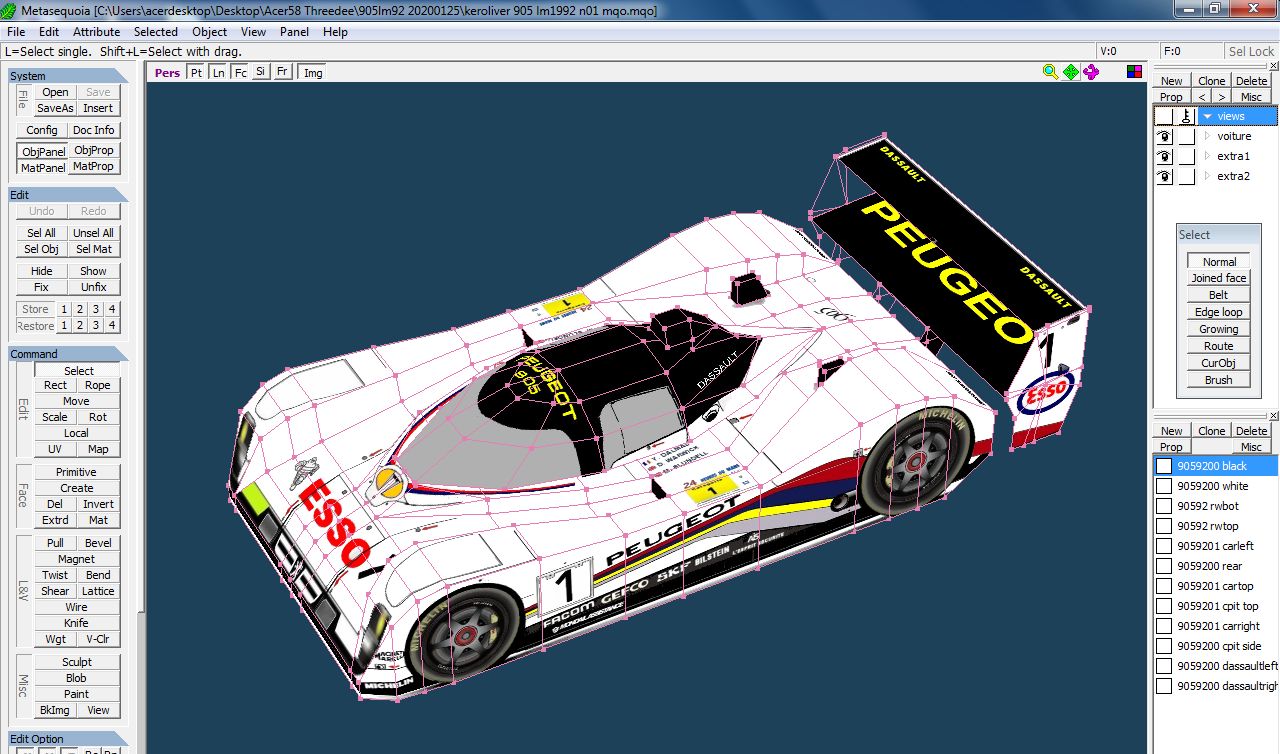
Task: Click the 9059200 white material swatch
Action: click(x=1164, y=486)
